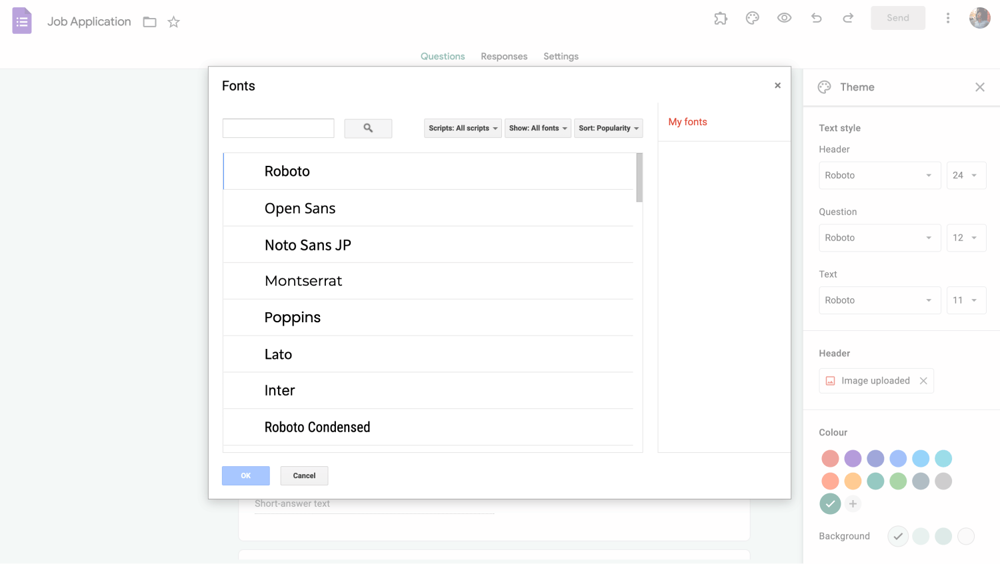Pick the grey colour swatch
Viewport: 1000px width, 564px height.
click(943, 481)
